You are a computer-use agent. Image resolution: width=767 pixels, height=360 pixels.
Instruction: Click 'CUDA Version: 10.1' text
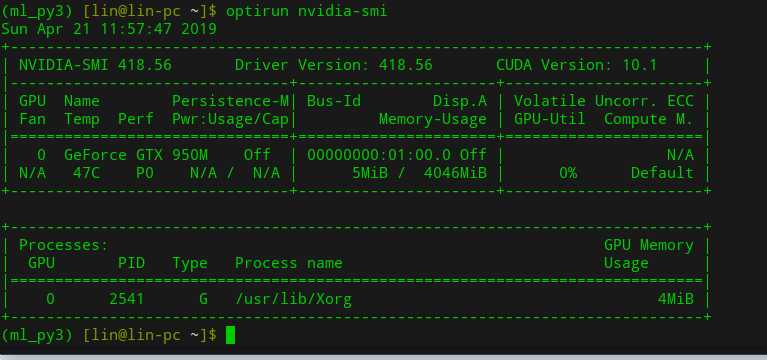click(577, 65)
